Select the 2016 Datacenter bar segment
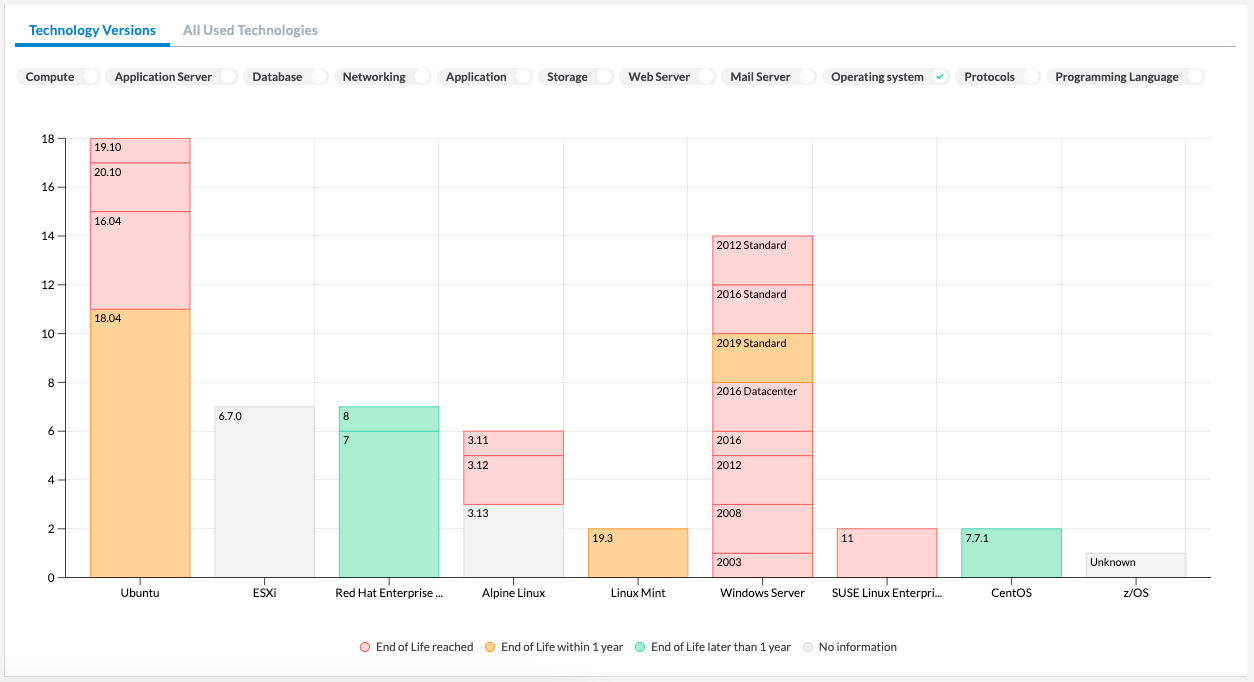 [x=762, y=407]
